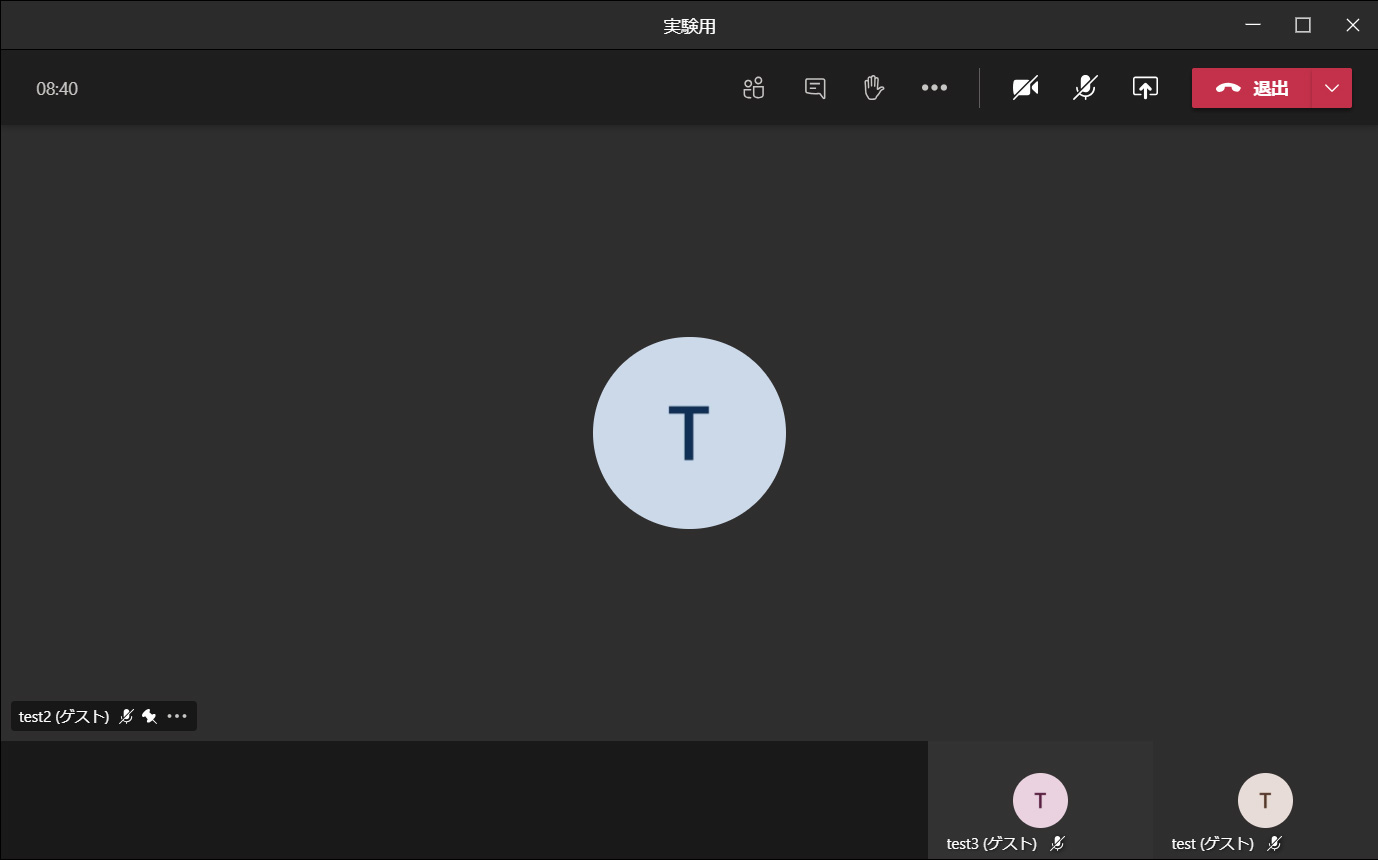Image resolution: width=1378 pixels, height=860 pixels.
Task: Raise your hand in the meeting
Action: tap(874, 88)
